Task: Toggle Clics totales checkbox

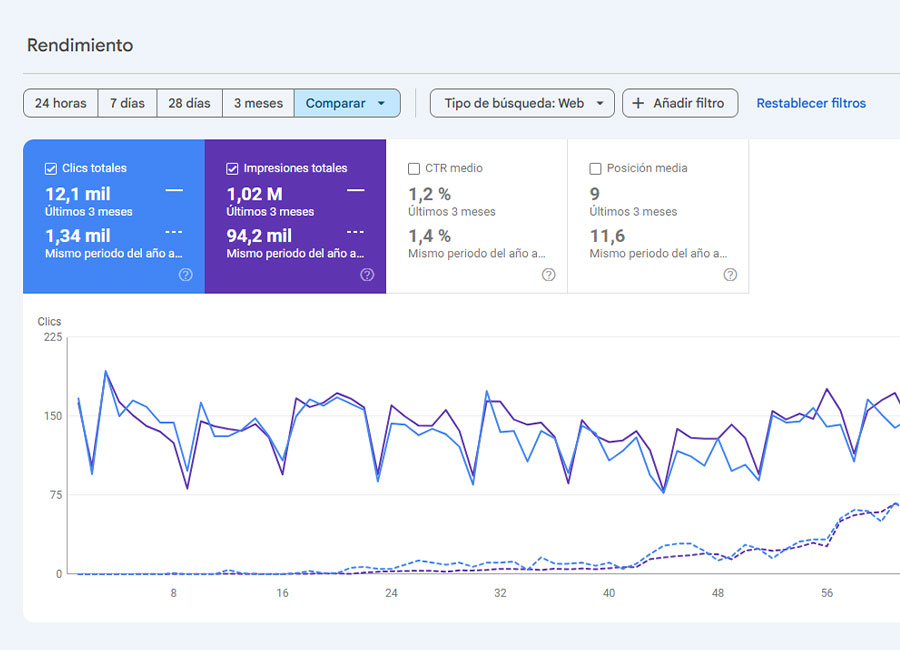Action: tap(51, 169)
